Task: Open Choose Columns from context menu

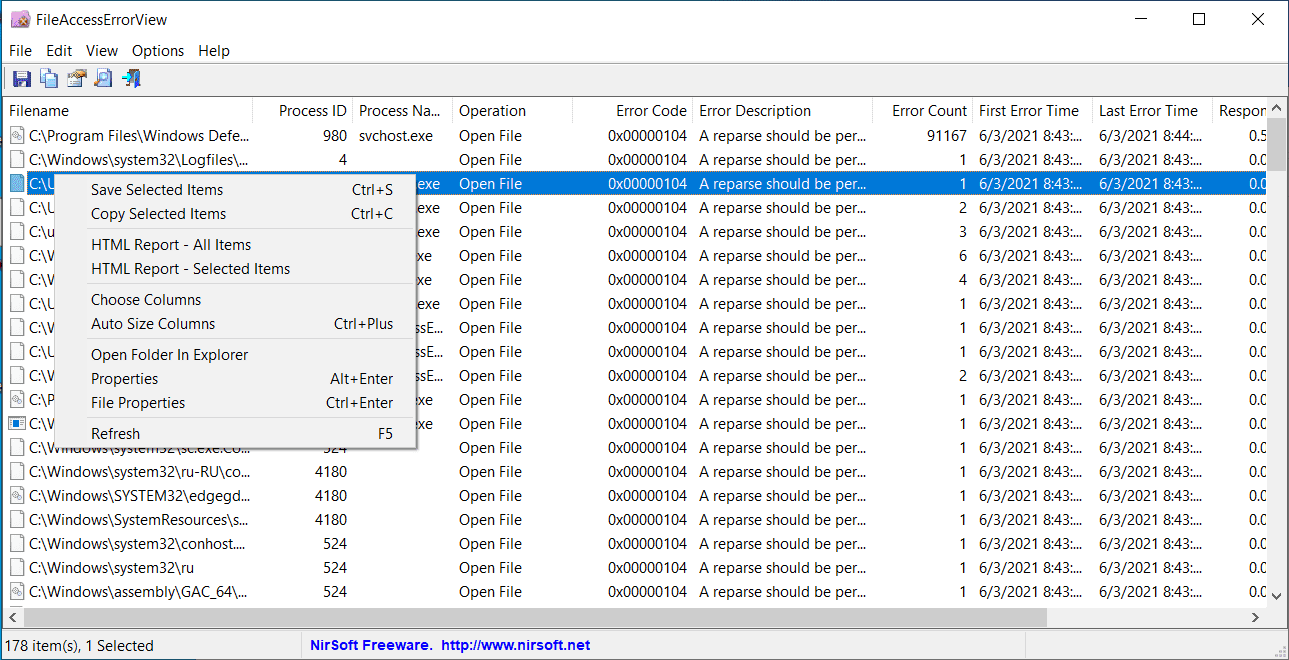Action: 235,300
